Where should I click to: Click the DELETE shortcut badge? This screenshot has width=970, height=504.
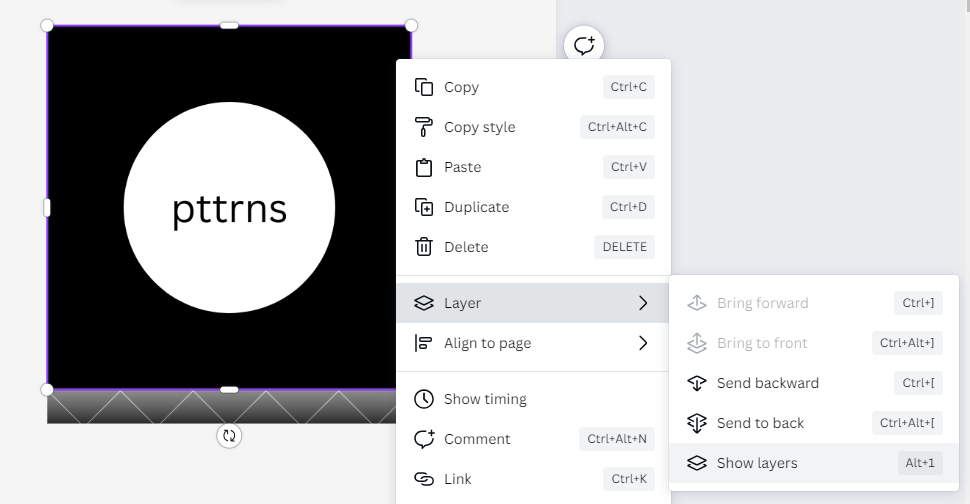coord(624,247)
